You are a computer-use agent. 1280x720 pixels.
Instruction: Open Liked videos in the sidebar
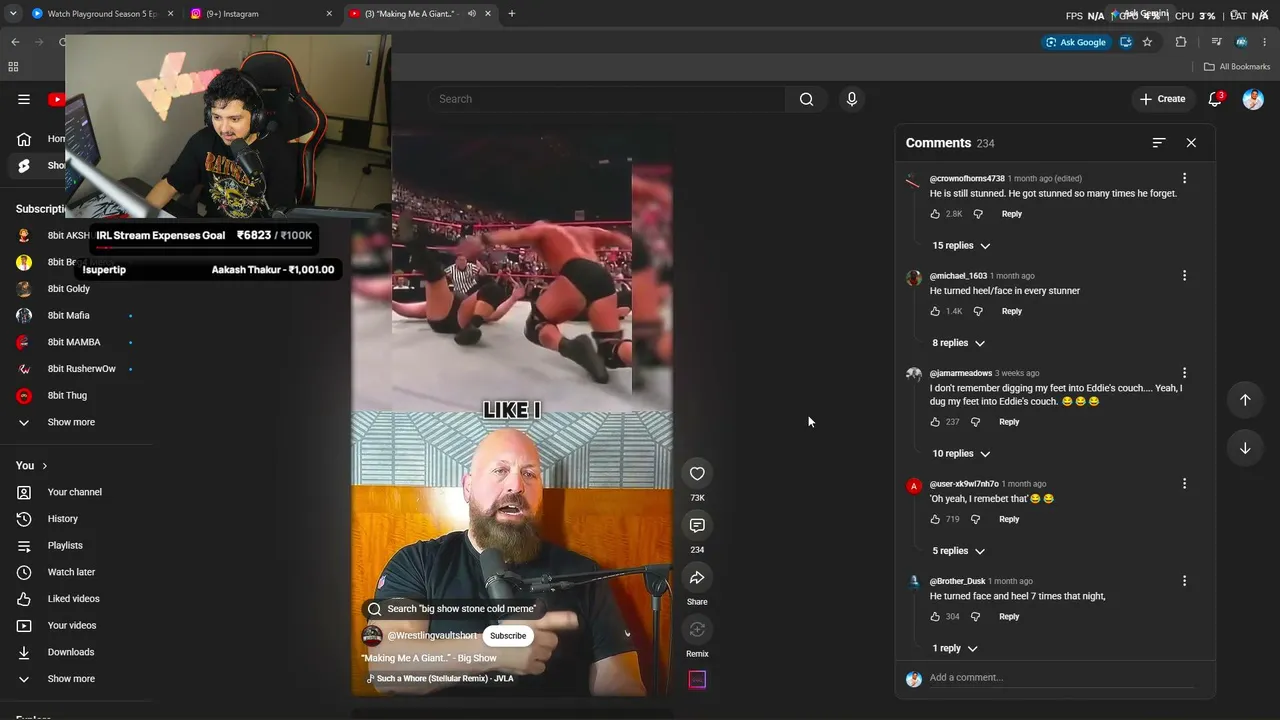point(76,599)
